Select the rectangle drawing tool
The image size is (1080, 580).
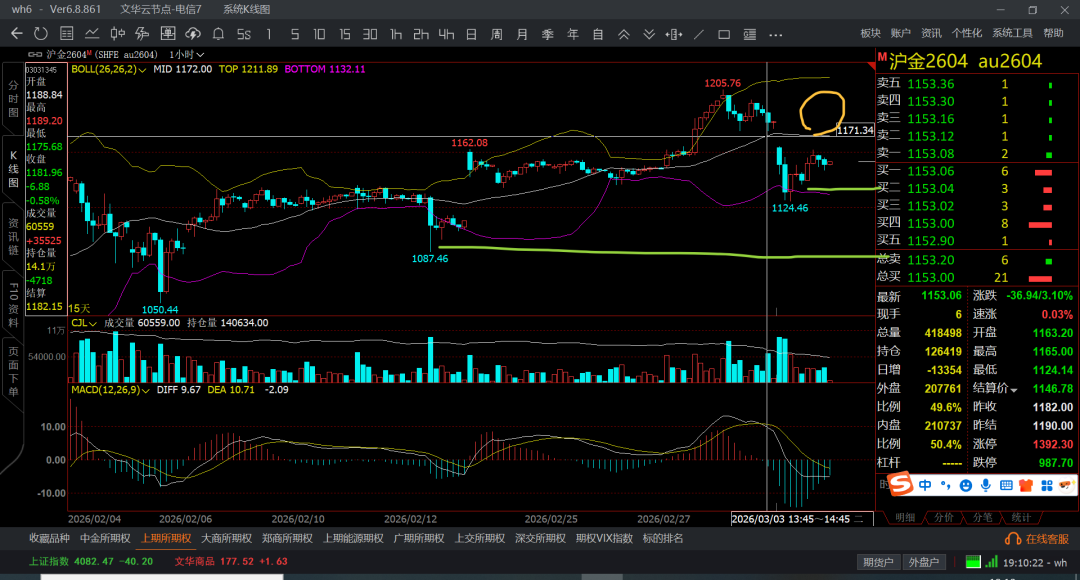pyautogui.click(x=724, y=34)
